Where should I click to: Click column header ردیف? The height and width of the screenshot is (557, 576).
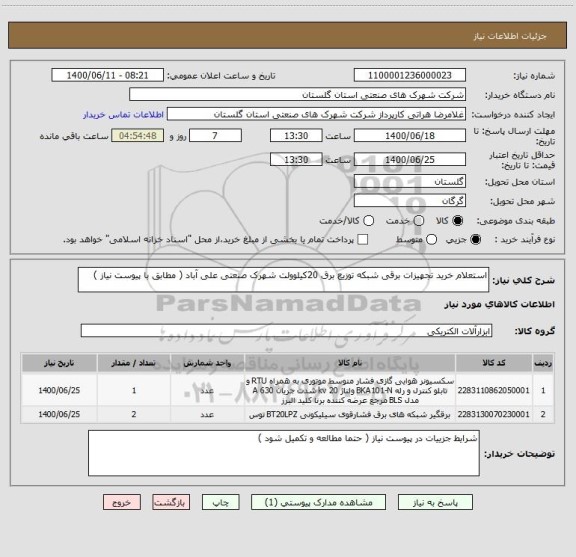543,363
